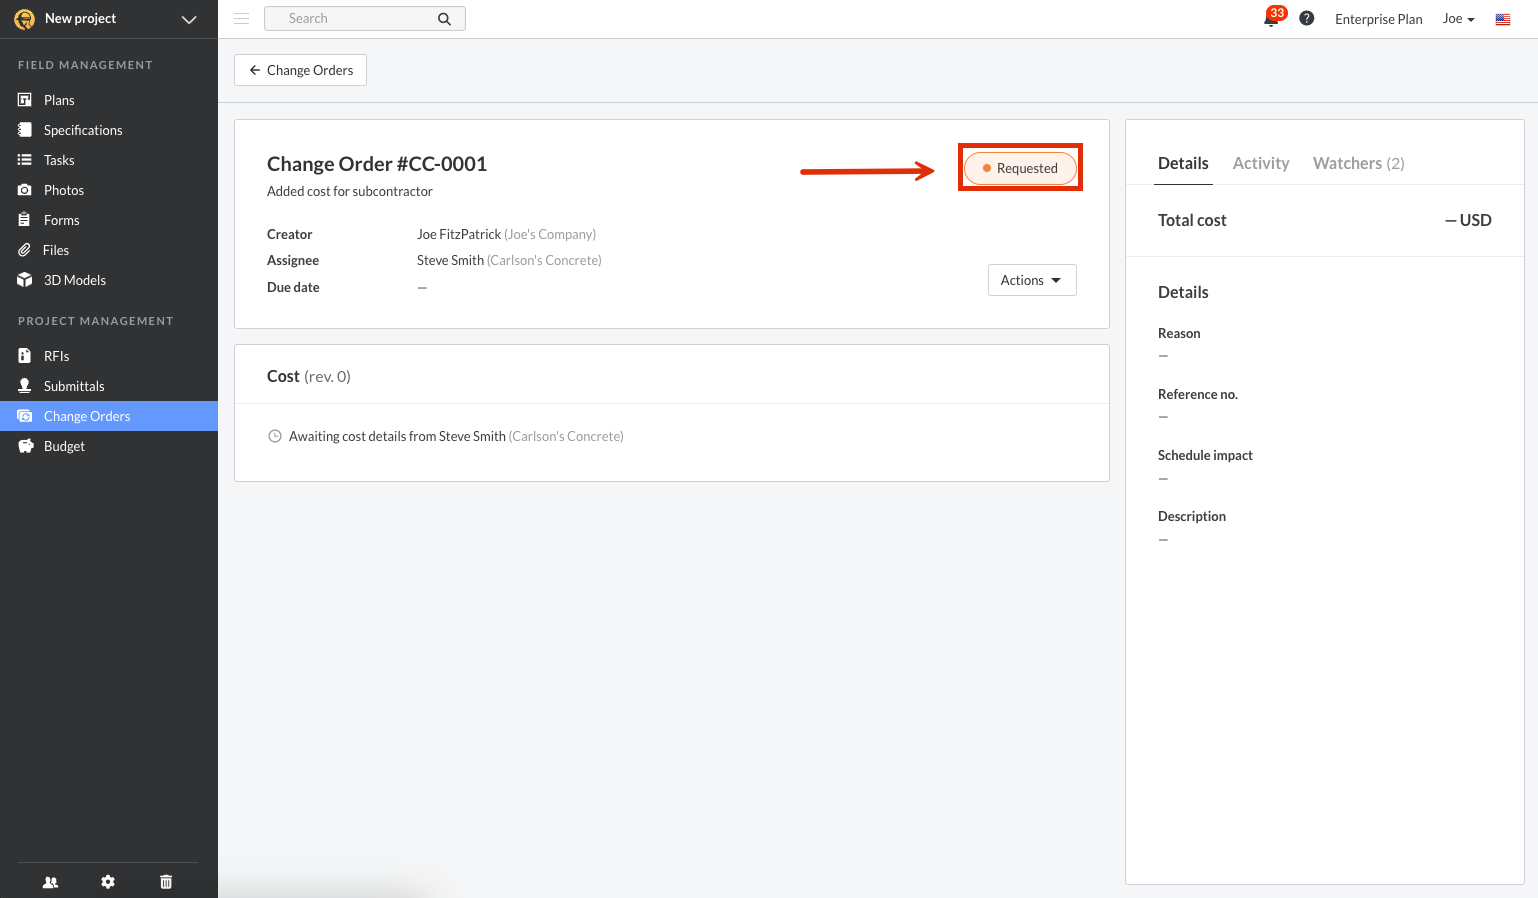Click the search magnifier icon
Viewport: 1538px width, 898px height.
click(444, 19)
